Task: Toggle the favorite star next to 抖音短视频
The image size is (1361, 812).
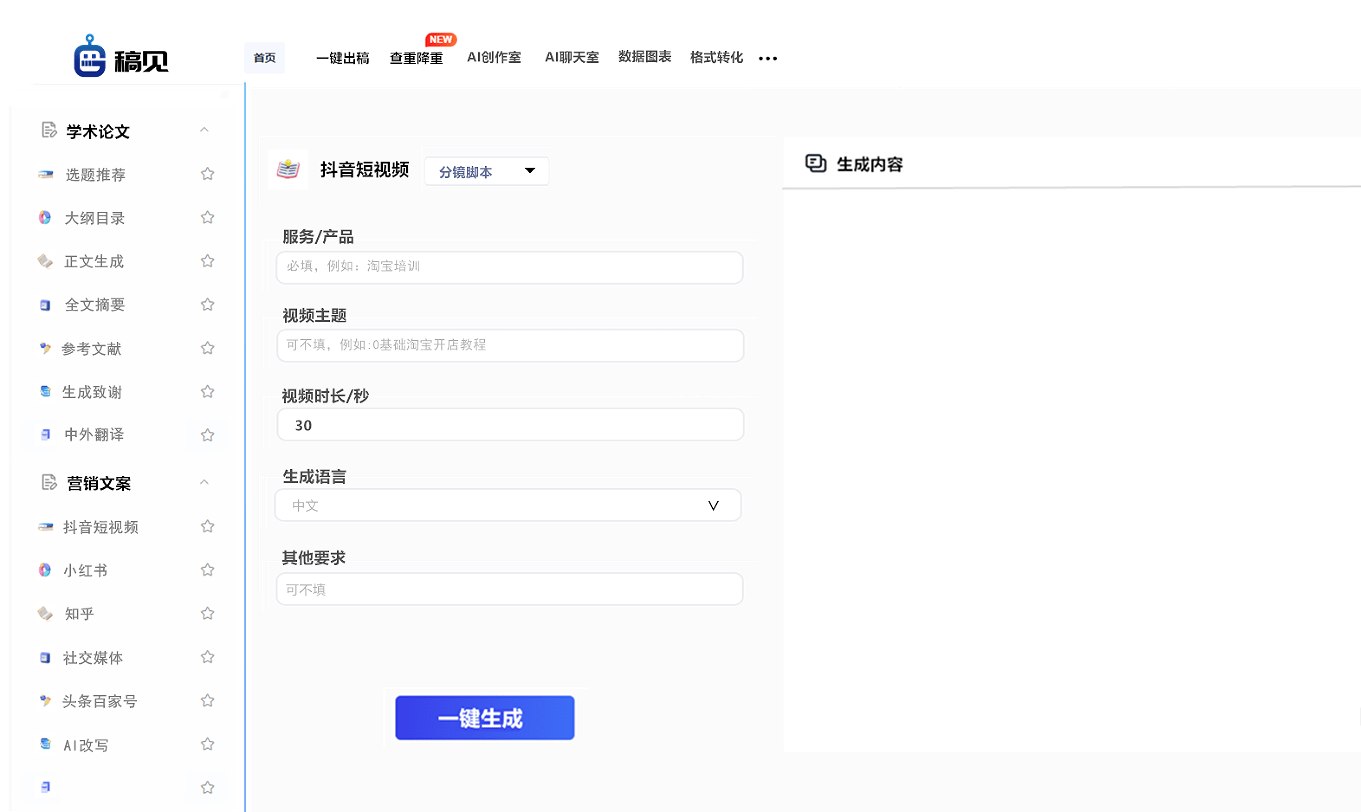Action: point(207,525)
